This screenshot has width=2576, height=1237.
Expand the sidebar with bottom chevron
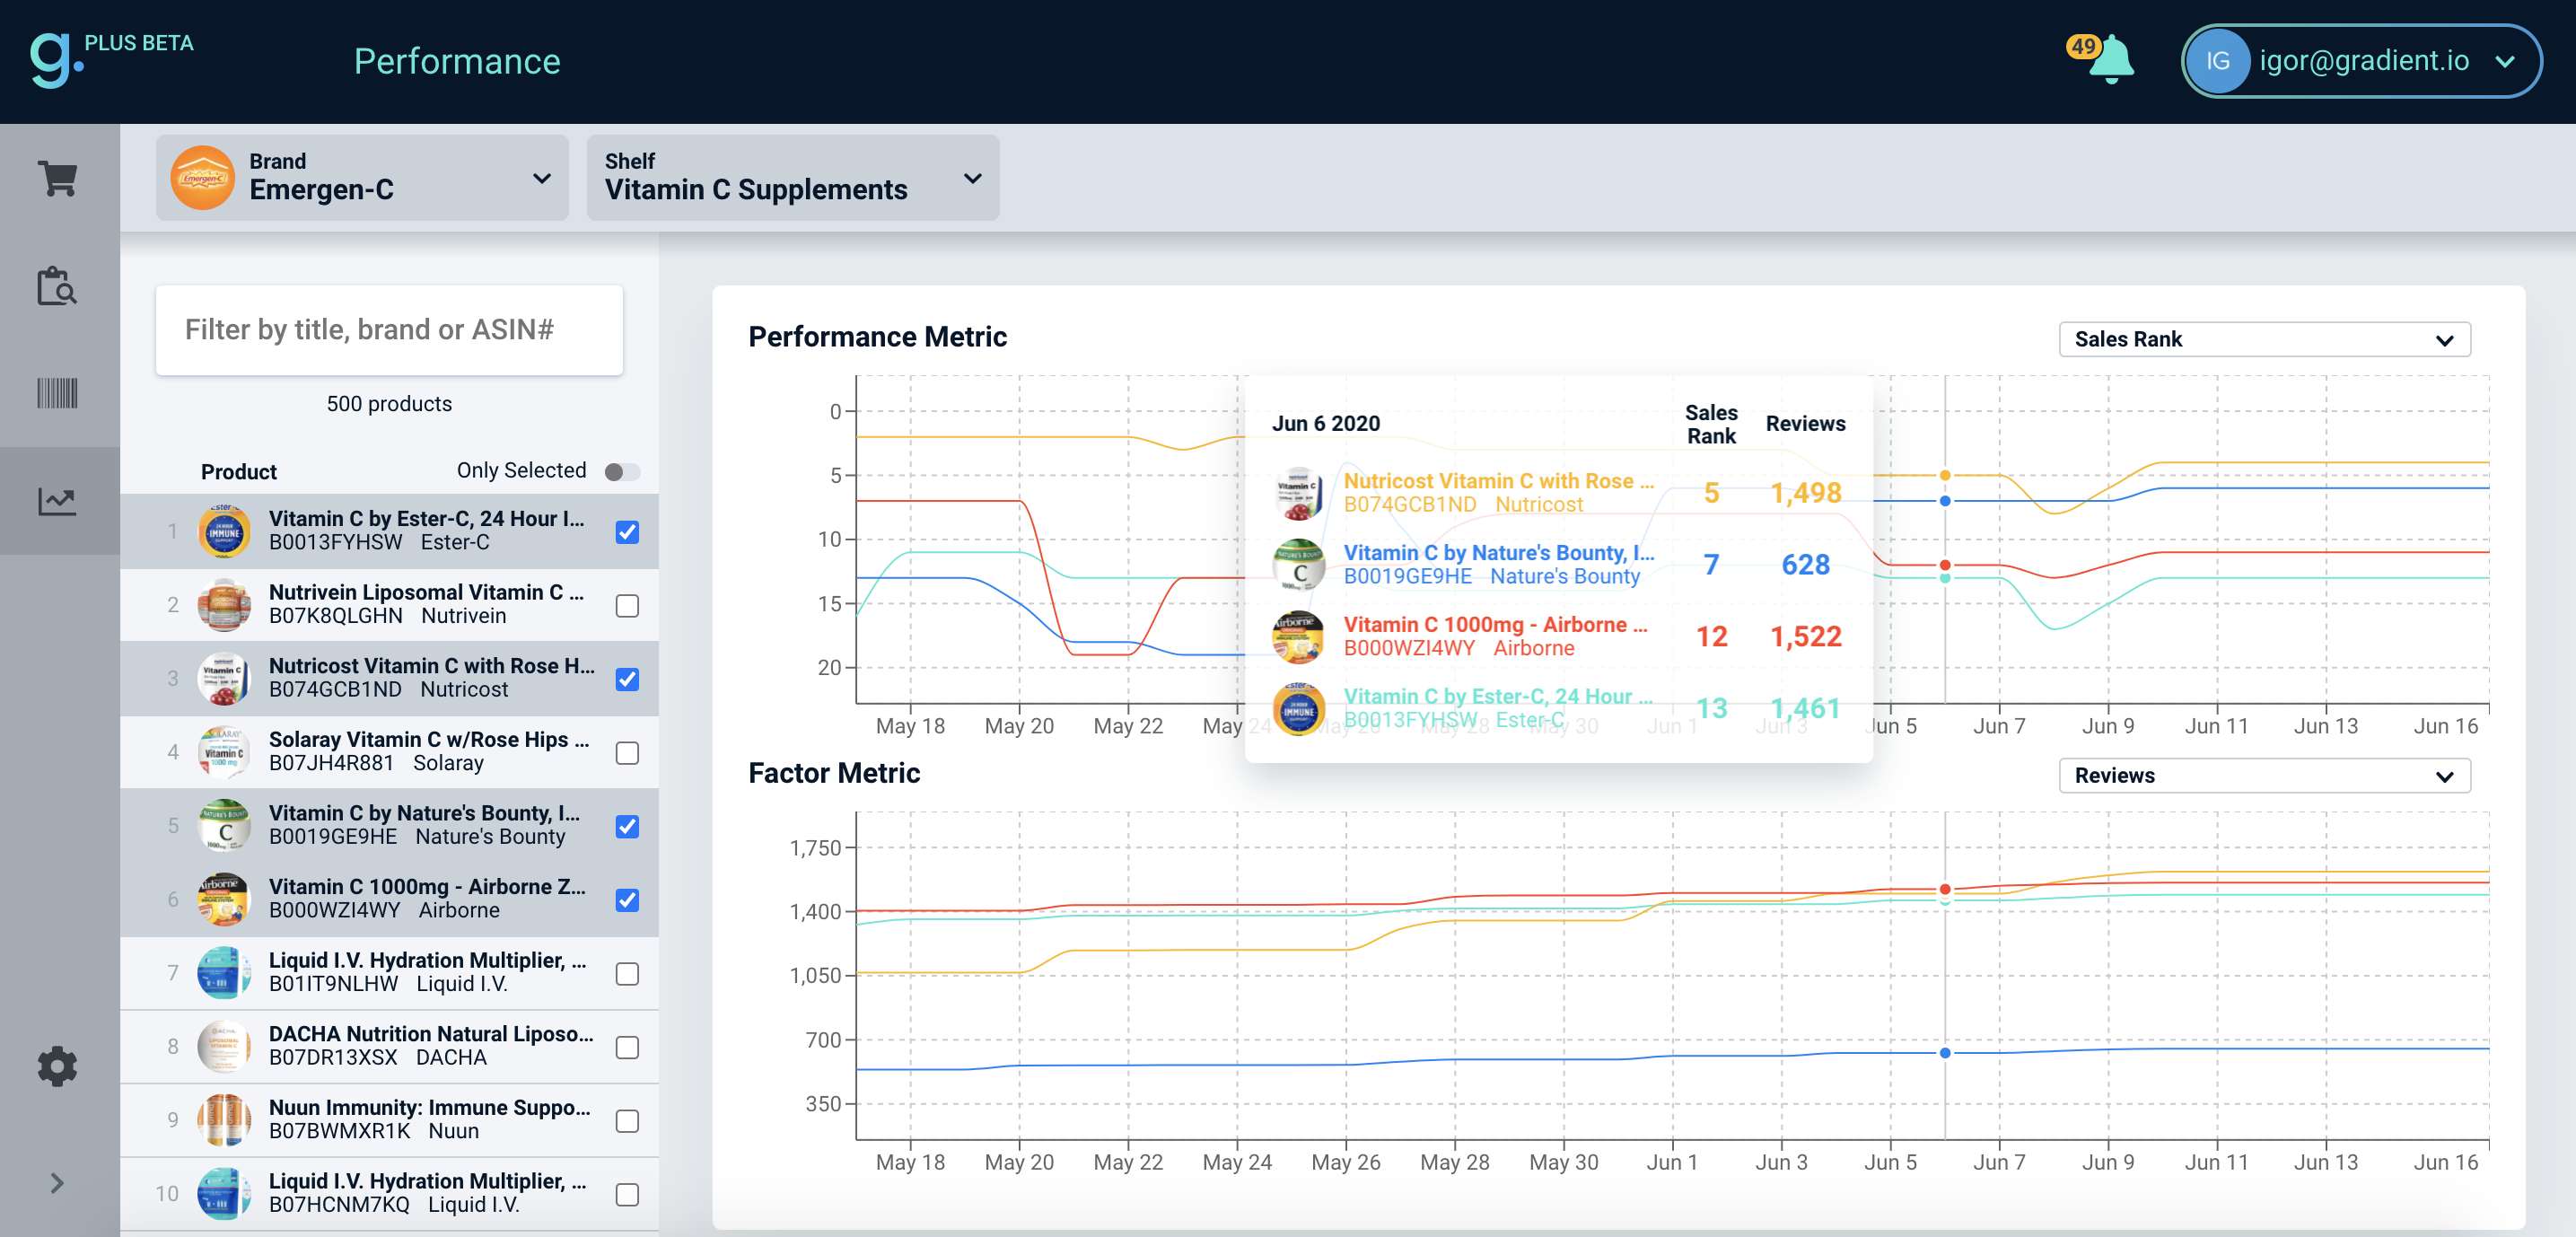pos(58,1183)
